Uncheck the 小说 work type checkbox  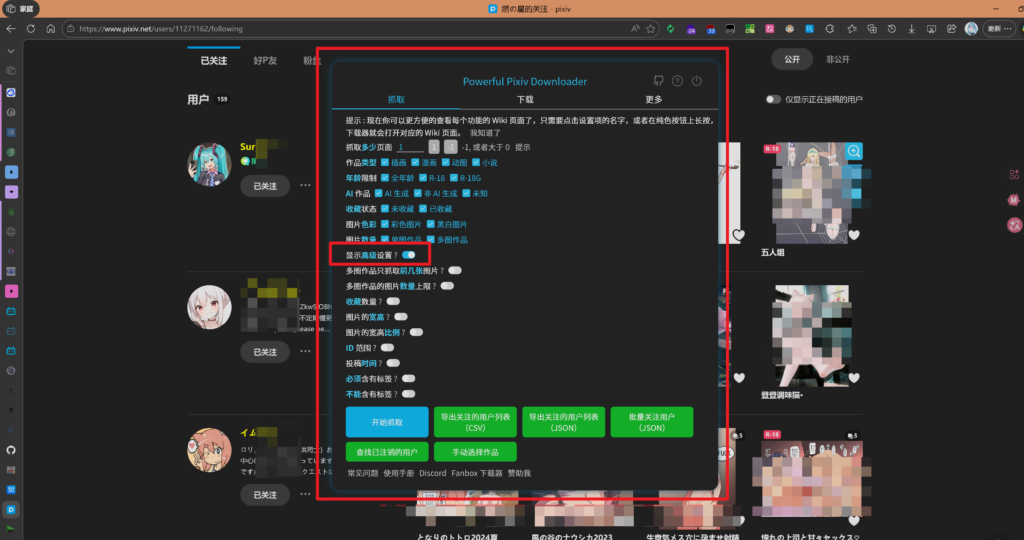click(x=476, y=162)
